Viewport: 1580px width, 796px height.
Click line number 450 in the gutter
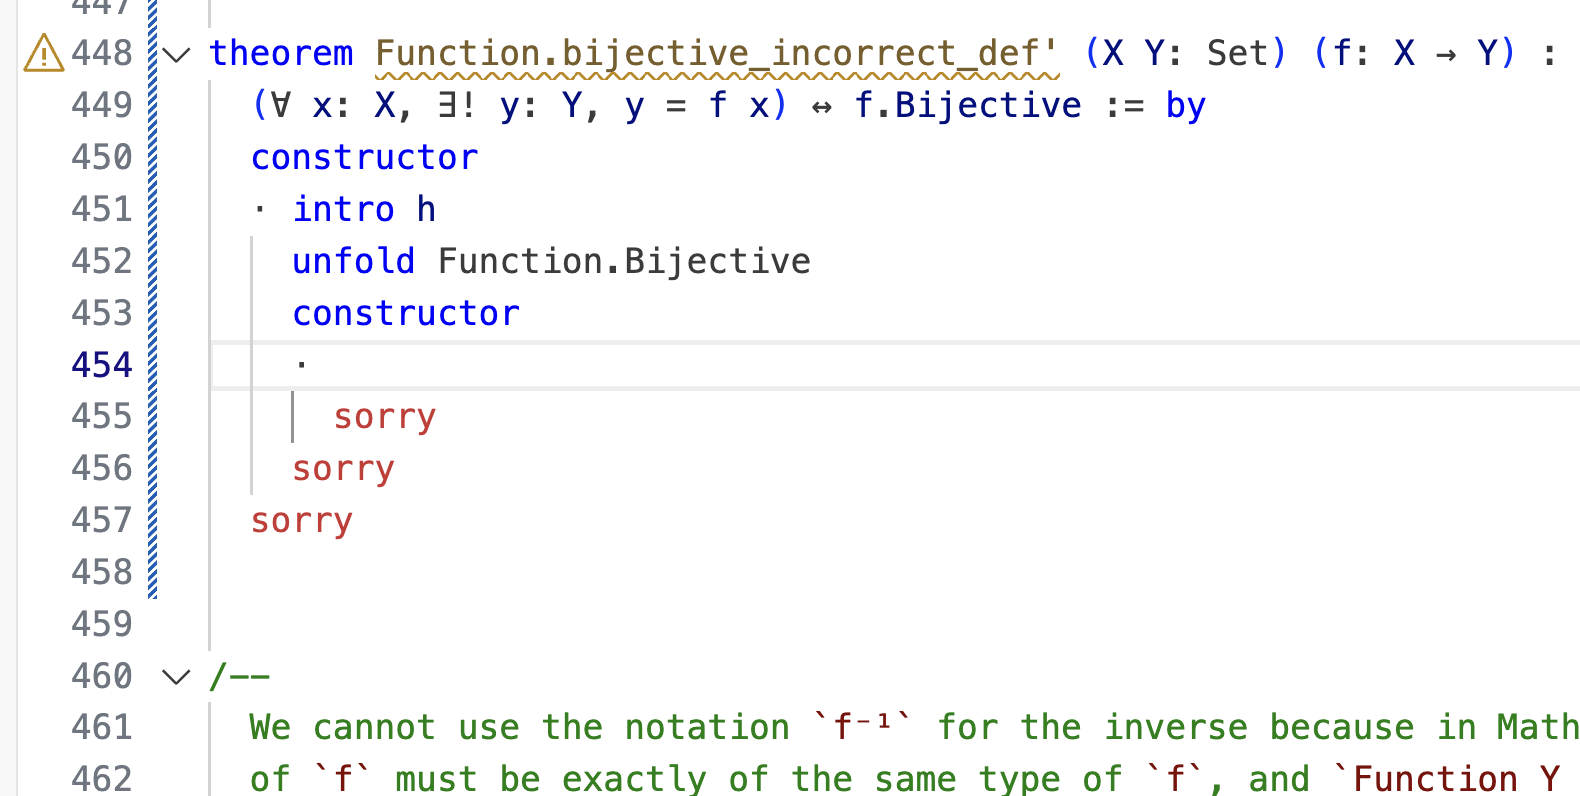point(101,157)
